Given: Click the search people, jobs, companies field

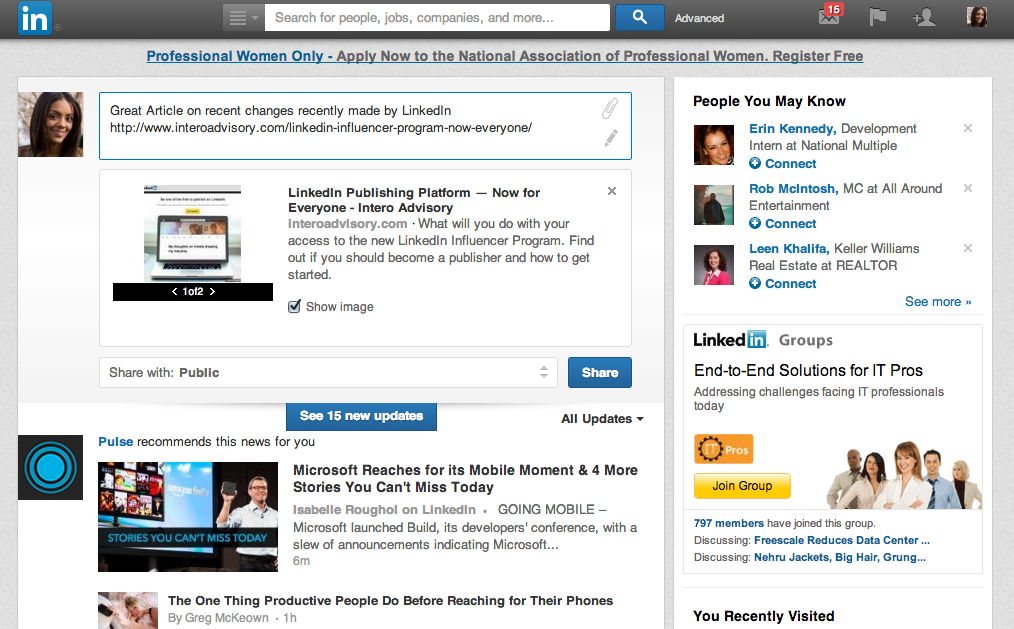Looking at the screenshot, I should point(437,17).
